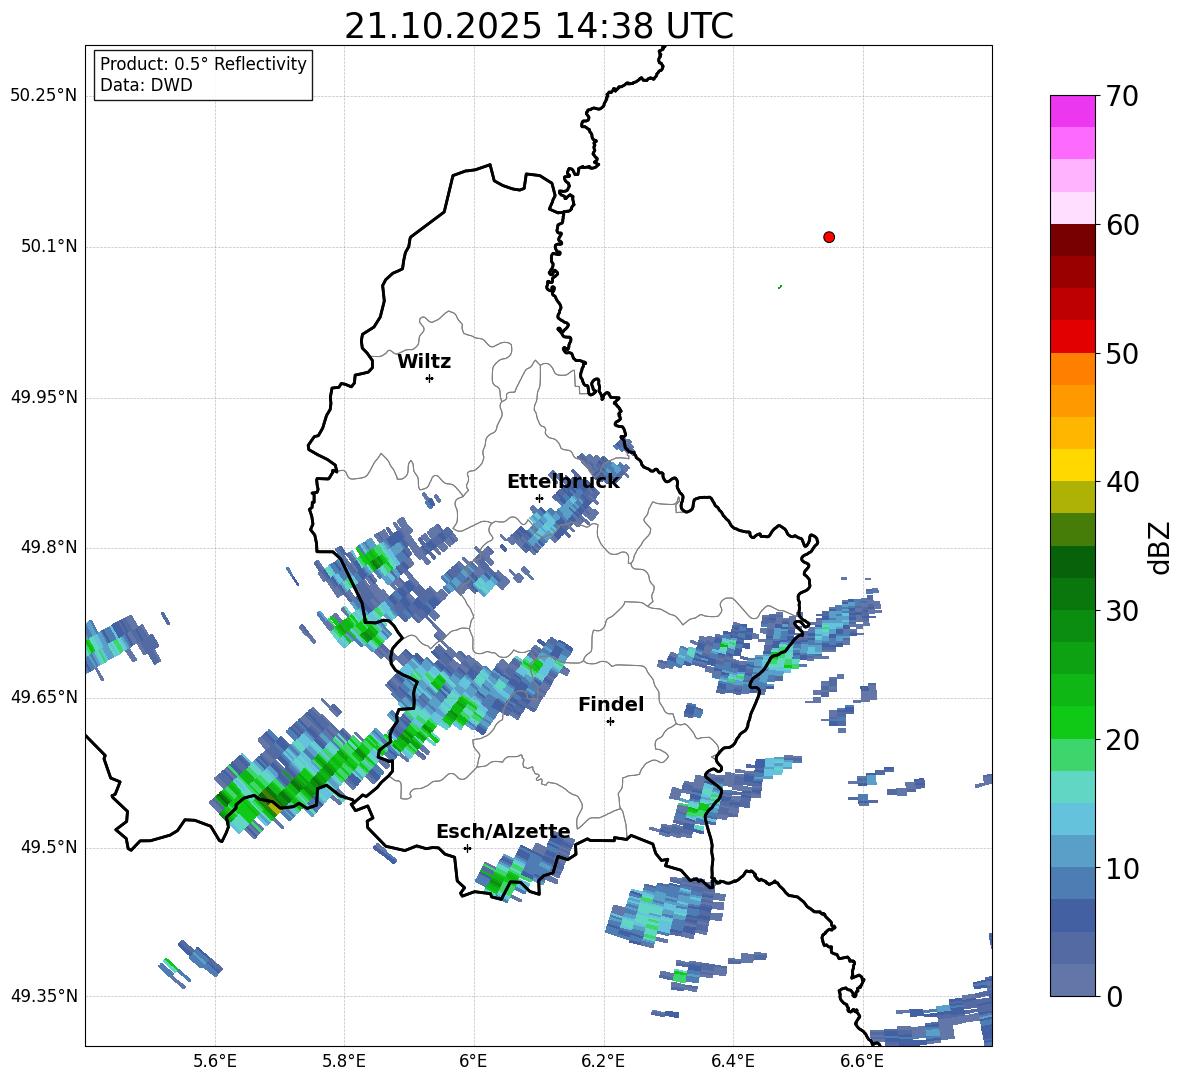
Task: Click the 5.8°E longitude label
Action: [x=344, y=1061]
